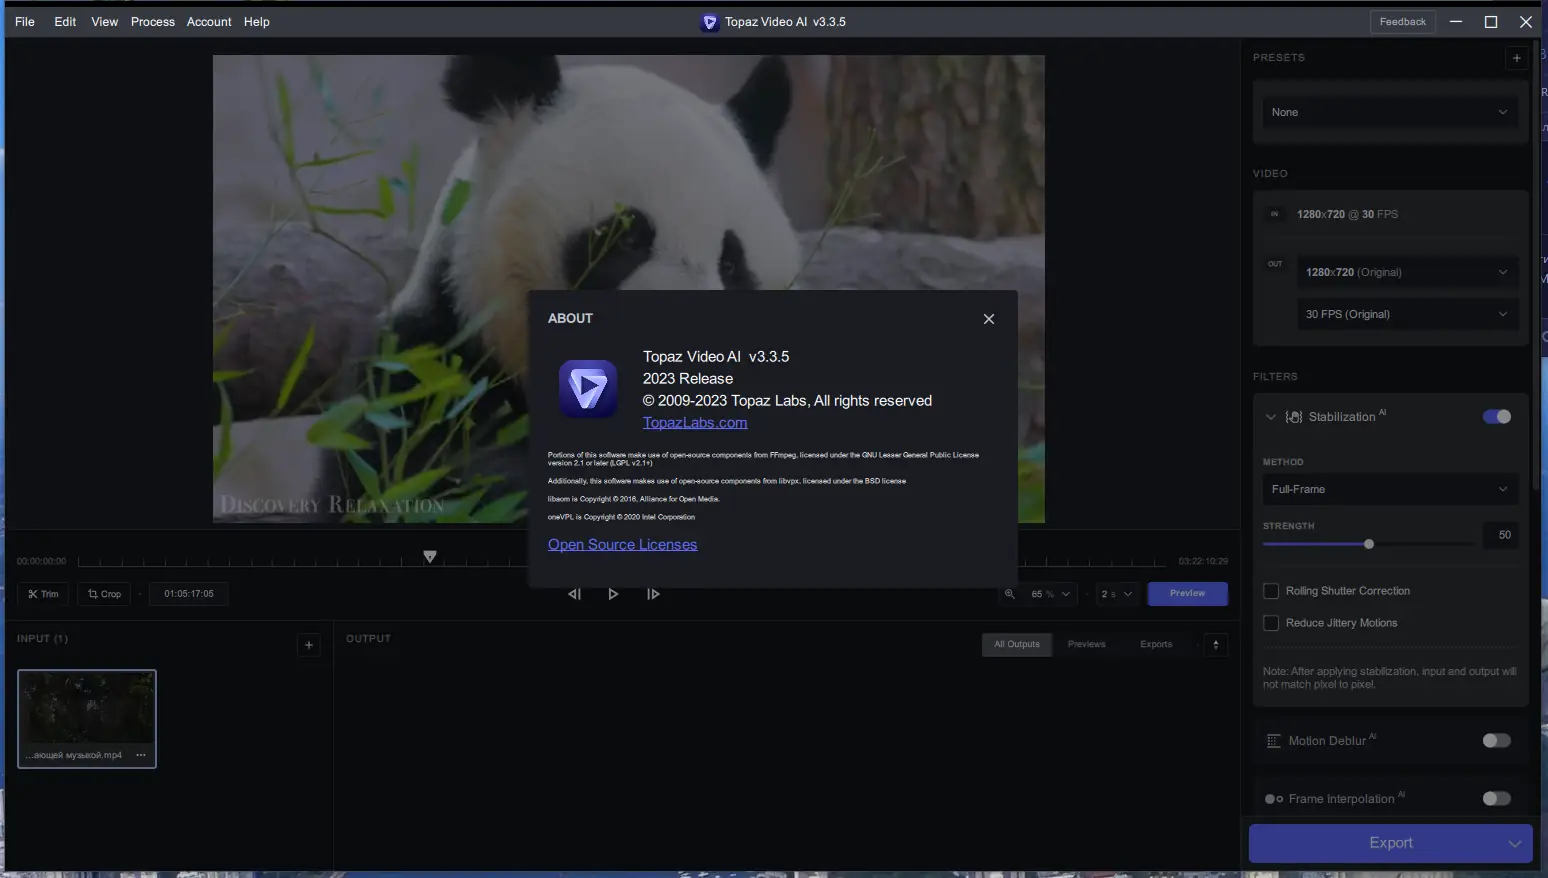Click the Crop tool button

[104, 594]
